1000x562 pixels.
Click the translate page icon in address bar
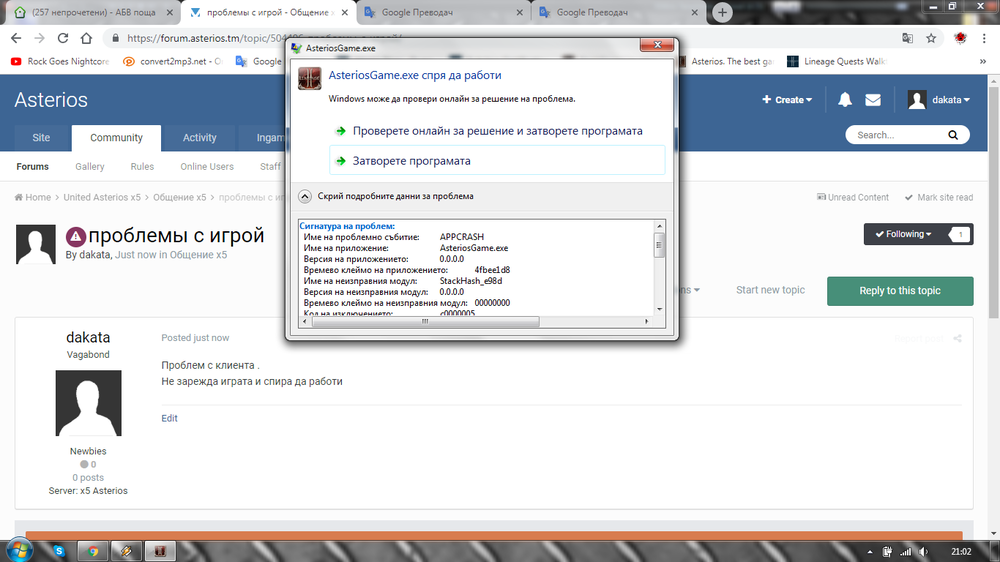click(x=907, y=38)
